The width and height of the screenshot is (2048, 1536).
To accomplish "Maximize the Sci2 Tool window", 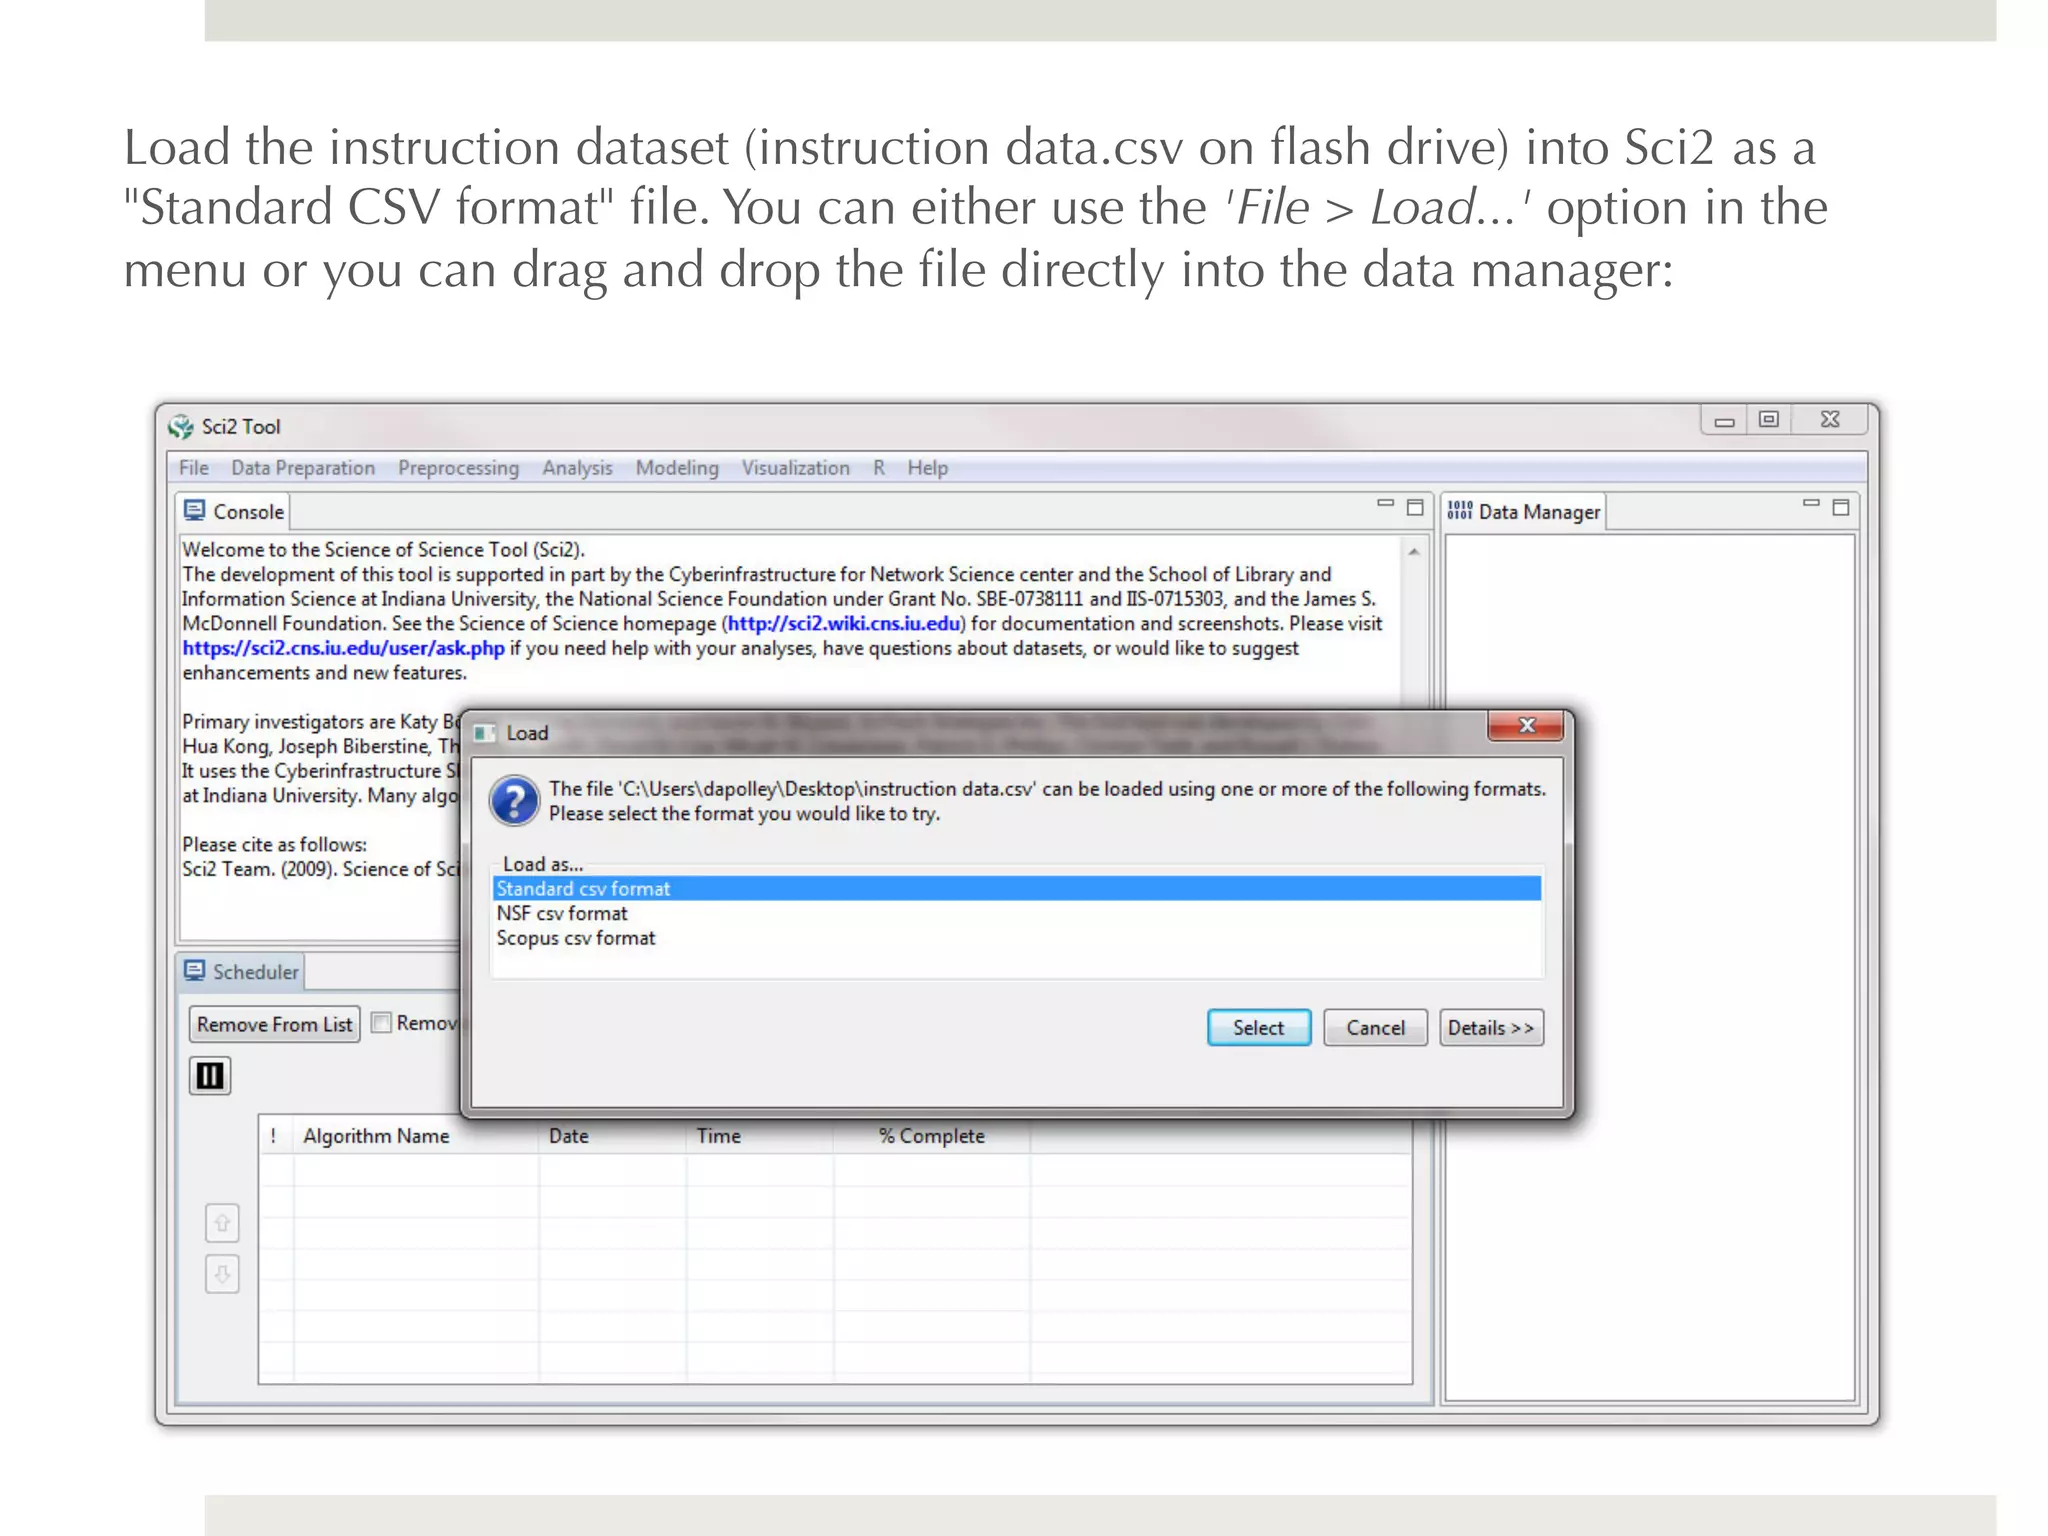I will [x=1769, y=420].
